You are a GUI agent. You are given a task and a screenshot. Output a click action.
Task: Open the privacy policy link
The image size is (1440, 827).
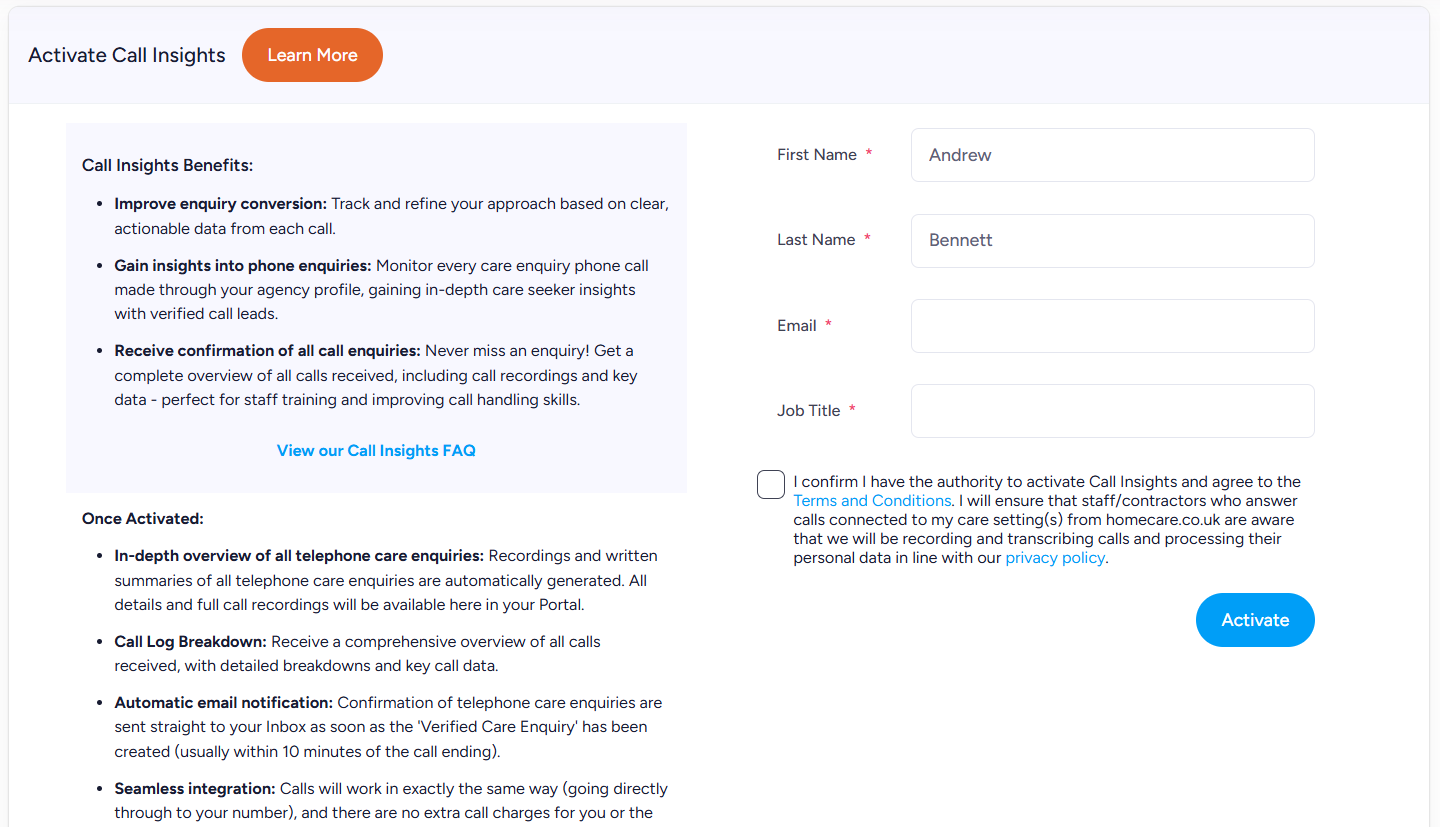click(x=1055, y=558)
